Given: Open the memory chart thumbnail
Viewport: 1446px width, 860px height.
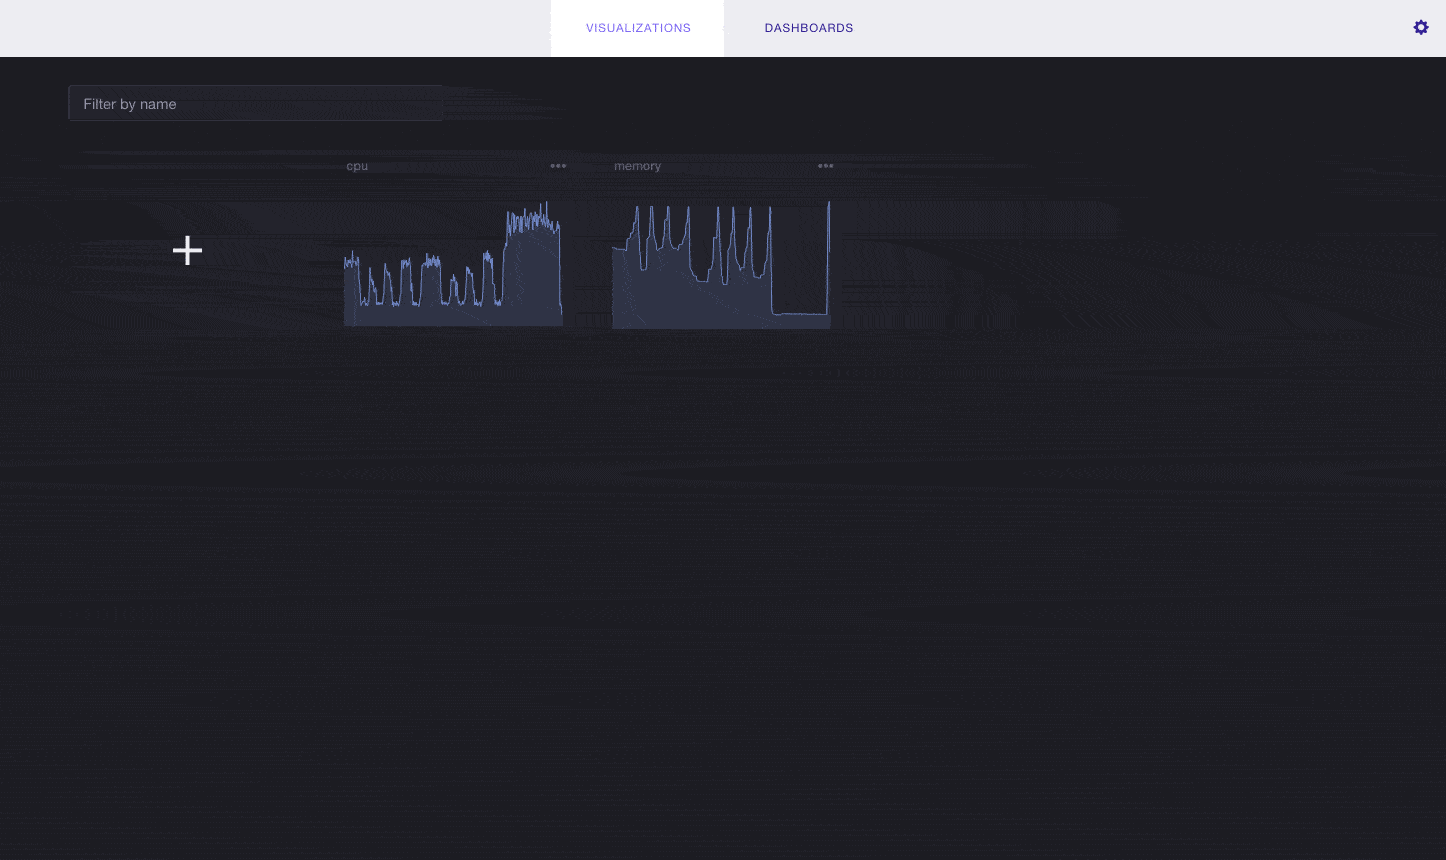Looking at the screenshot, I should (720, 265).
